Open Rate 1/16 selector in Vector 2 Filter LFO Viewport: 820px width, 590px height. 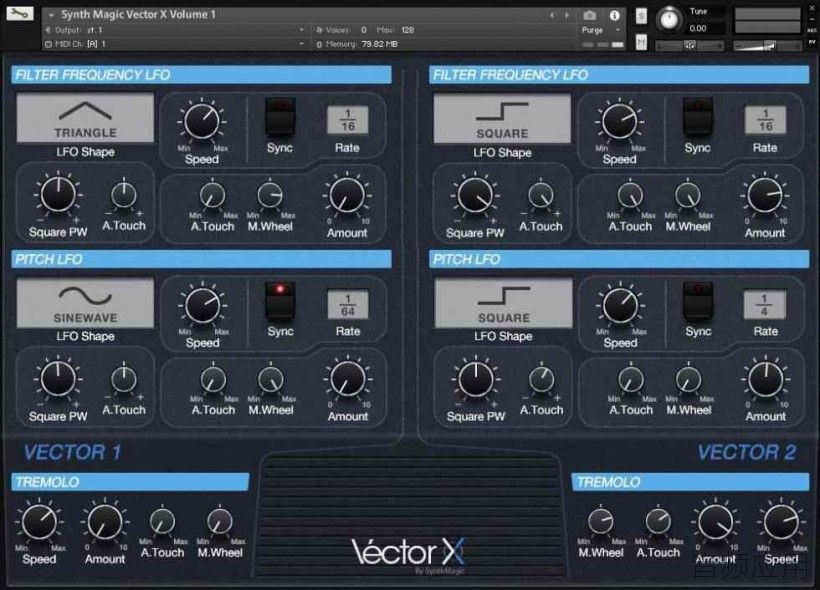765,120
